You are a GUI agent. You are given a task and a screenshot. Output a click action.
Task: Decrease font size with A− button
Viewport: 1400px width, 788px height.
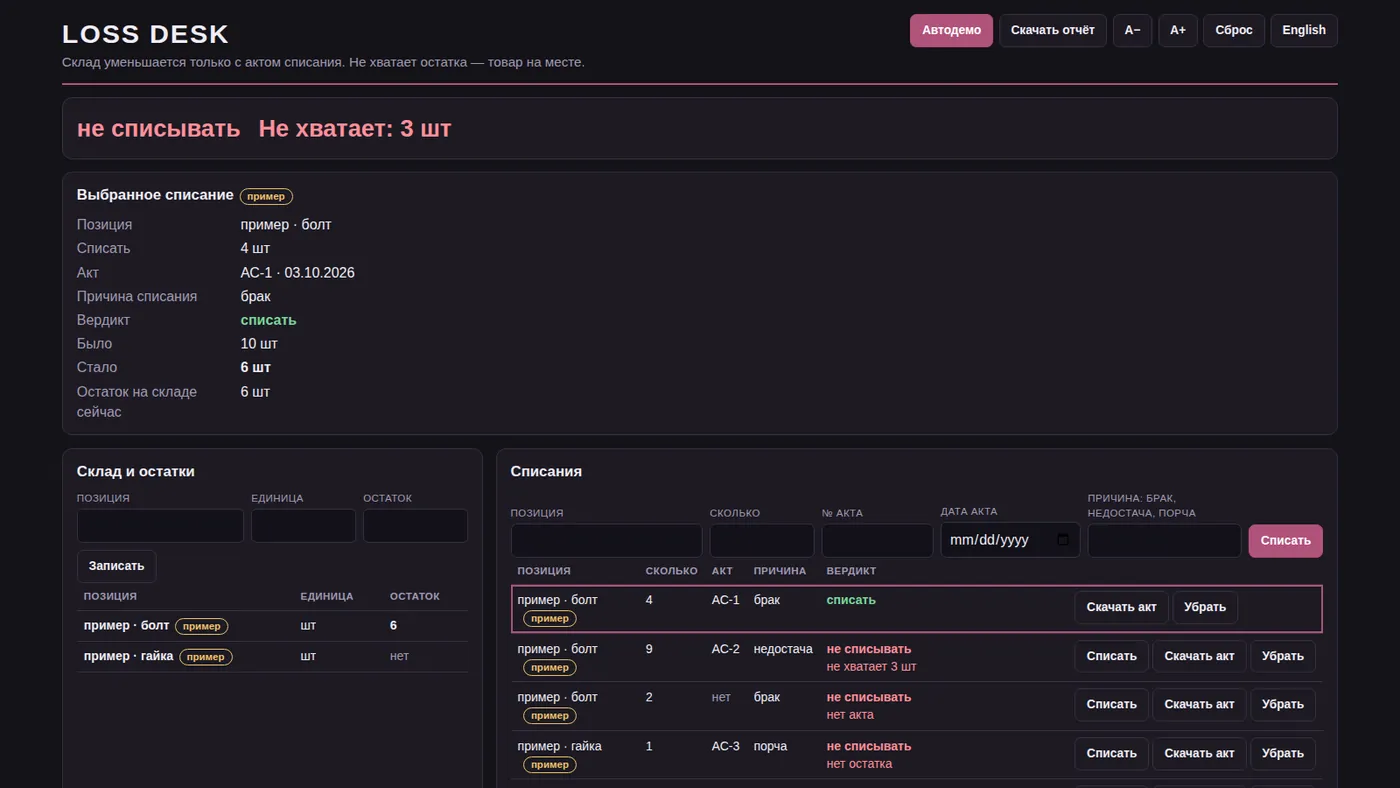click(1132, 30)
